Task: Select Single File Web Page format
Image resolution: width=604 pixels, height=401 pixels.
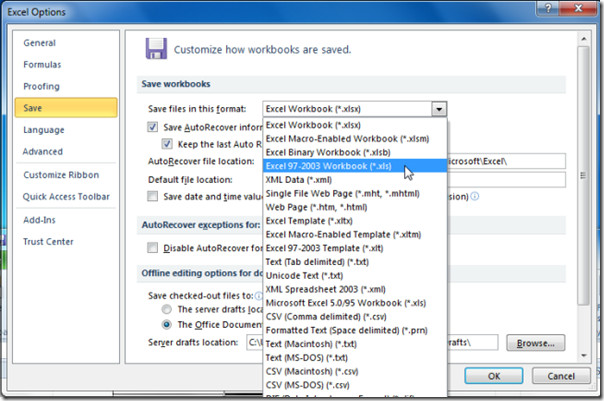Action: pyautogui.click(x=355, y=193)
